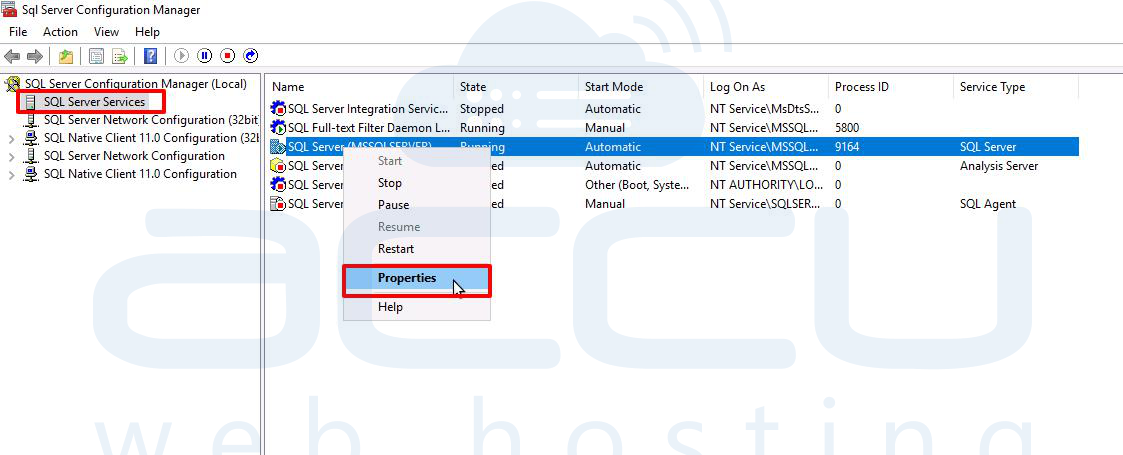Select SQL Server Services in the tree
Viewport: 1123px width, 455px height.
95,102
